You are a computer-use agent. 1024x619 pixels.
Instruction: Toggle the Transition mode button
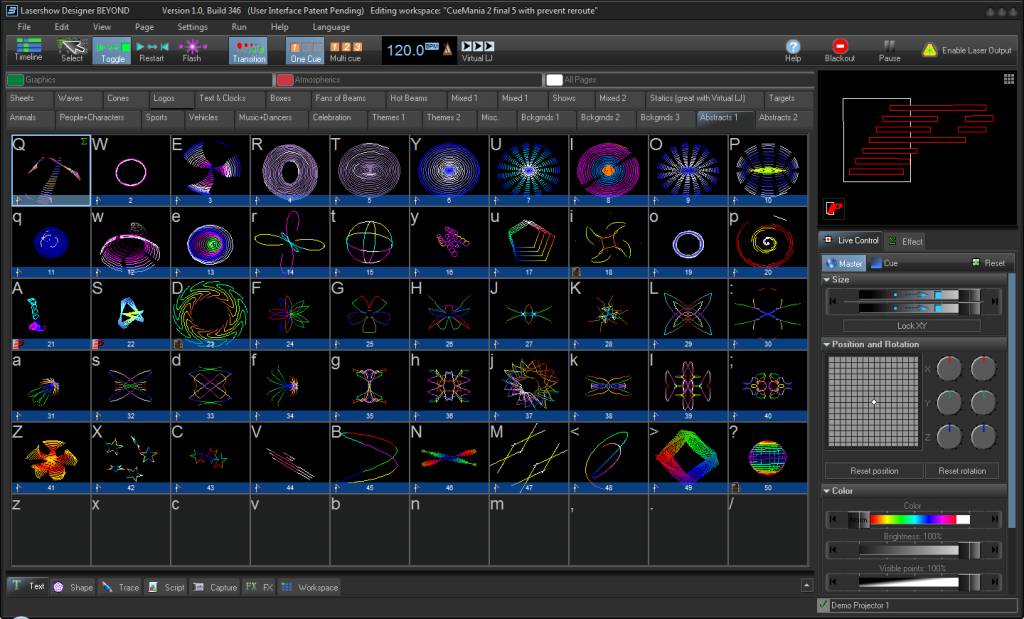(x=248, y=50)
